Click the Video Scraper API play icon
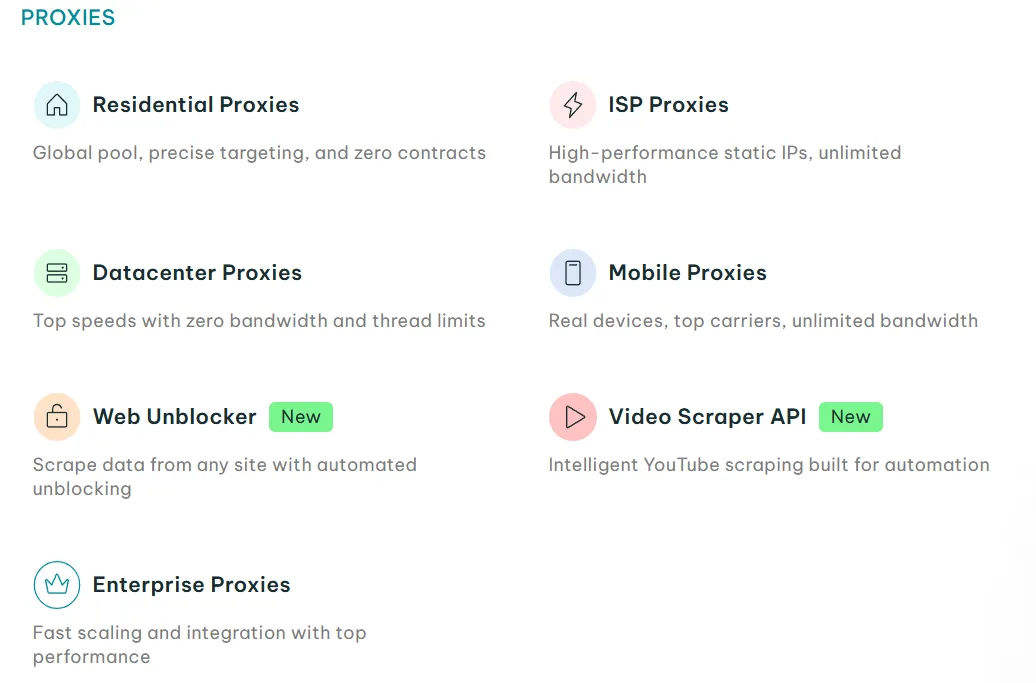This screenshot has width=1036, height=683. (573, 416)
